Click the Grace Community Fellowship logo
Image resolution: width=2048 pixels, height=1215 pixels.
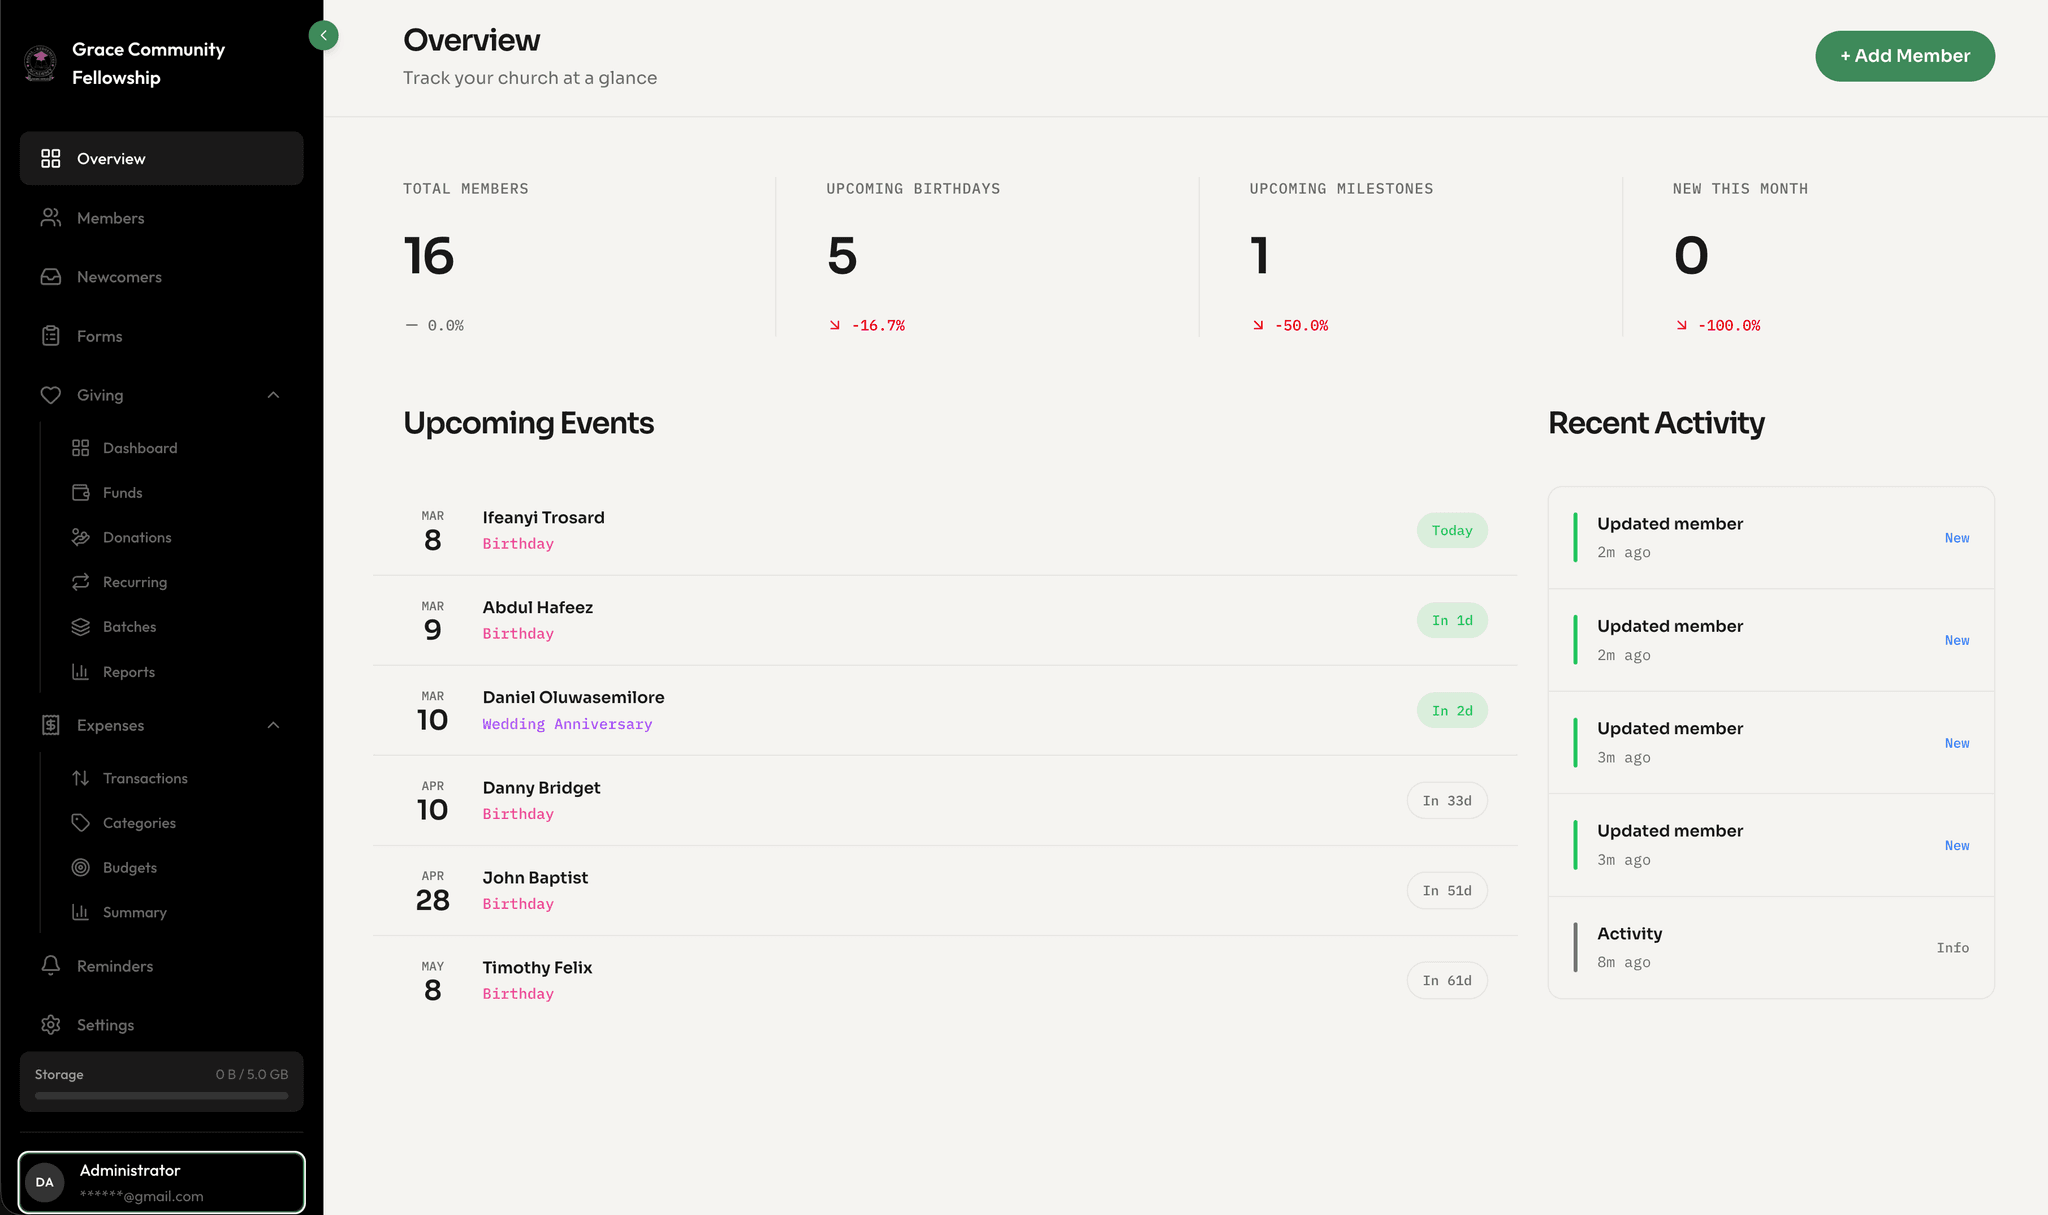coord(39,62)
